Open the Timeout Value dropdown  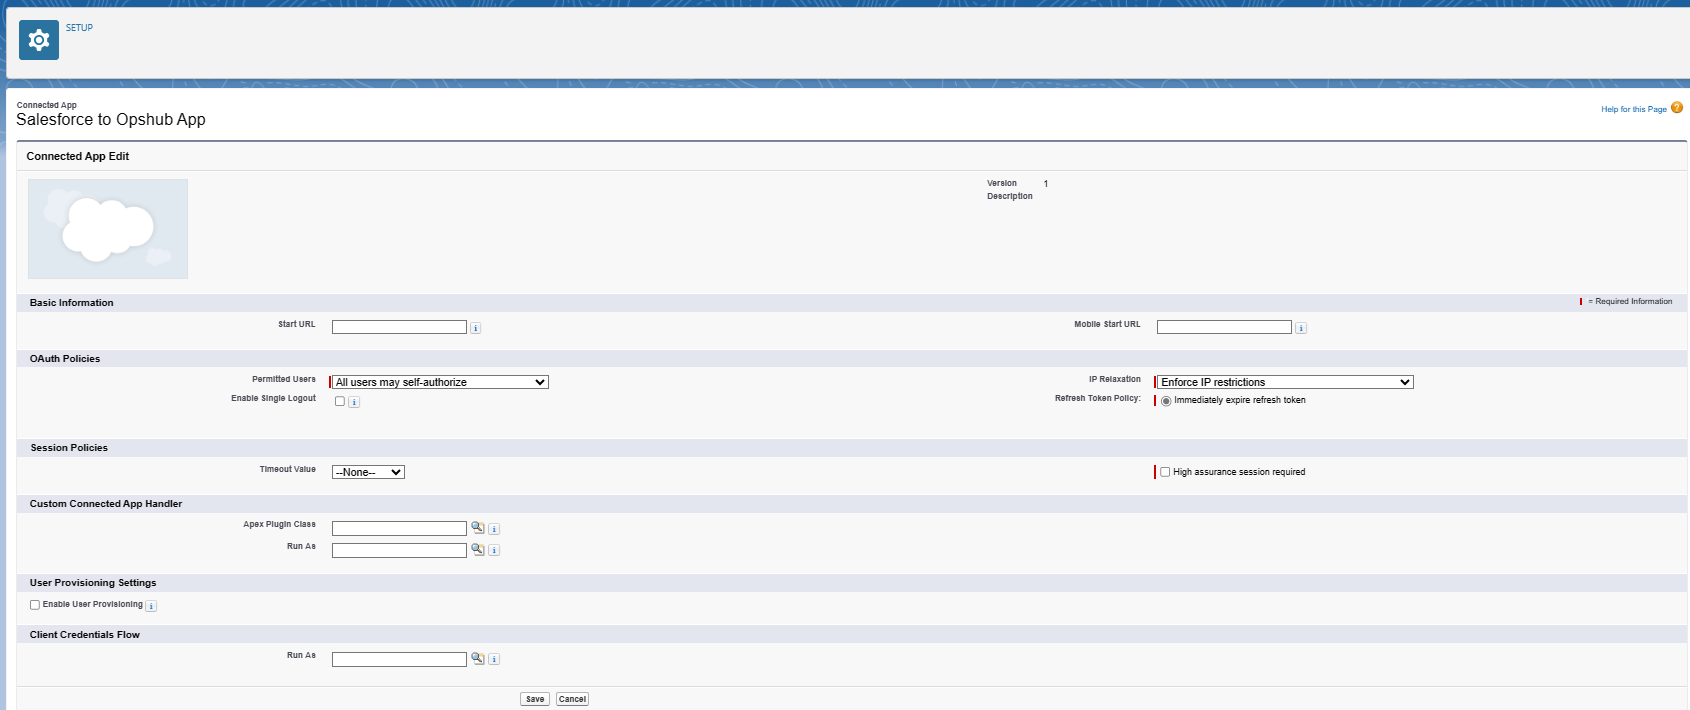pos(368,472)
